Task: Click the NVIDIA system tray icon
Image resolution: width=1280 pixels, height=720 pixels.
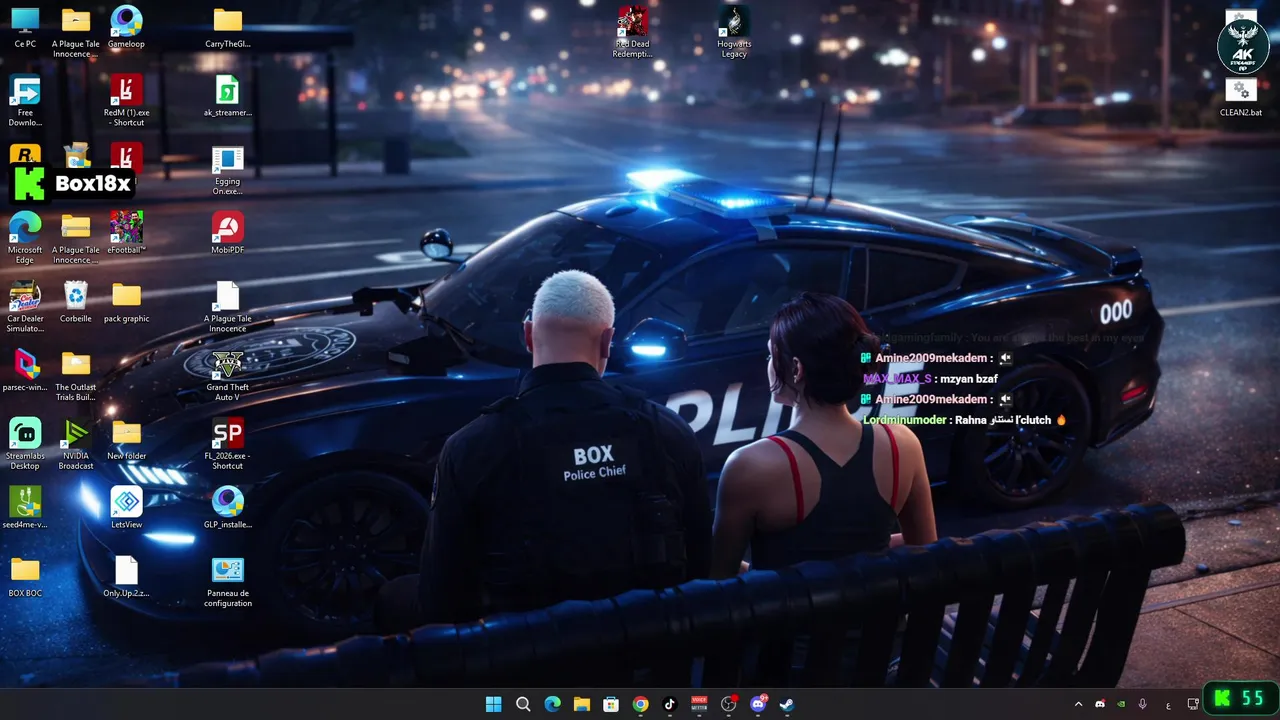Action: [x=1121, y=704]
